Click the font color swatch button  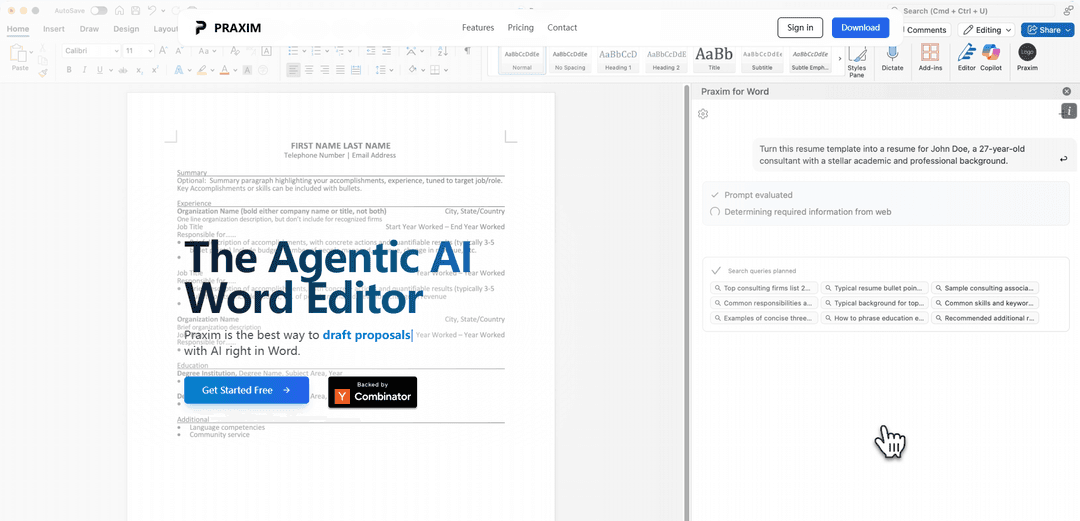(223, 70)
